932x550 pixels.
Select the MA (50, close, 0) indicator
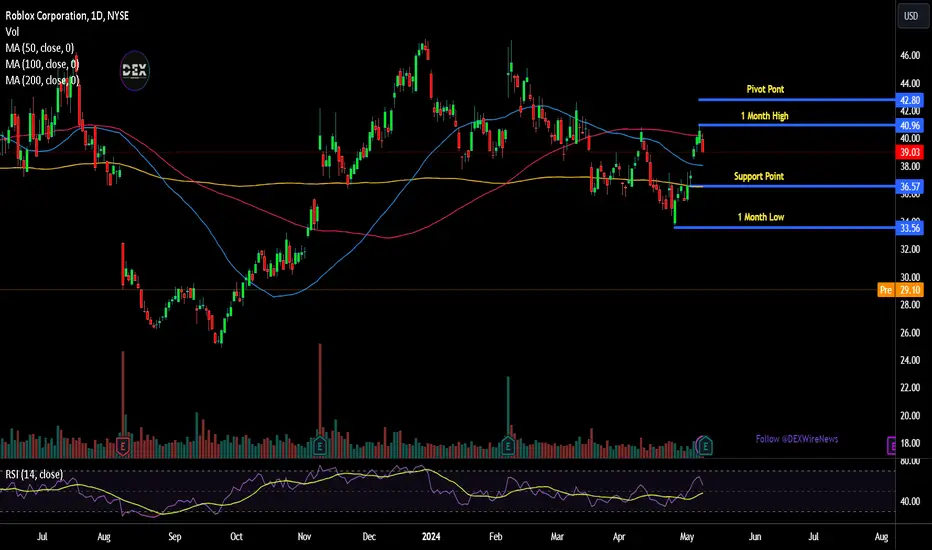point(40,48)
